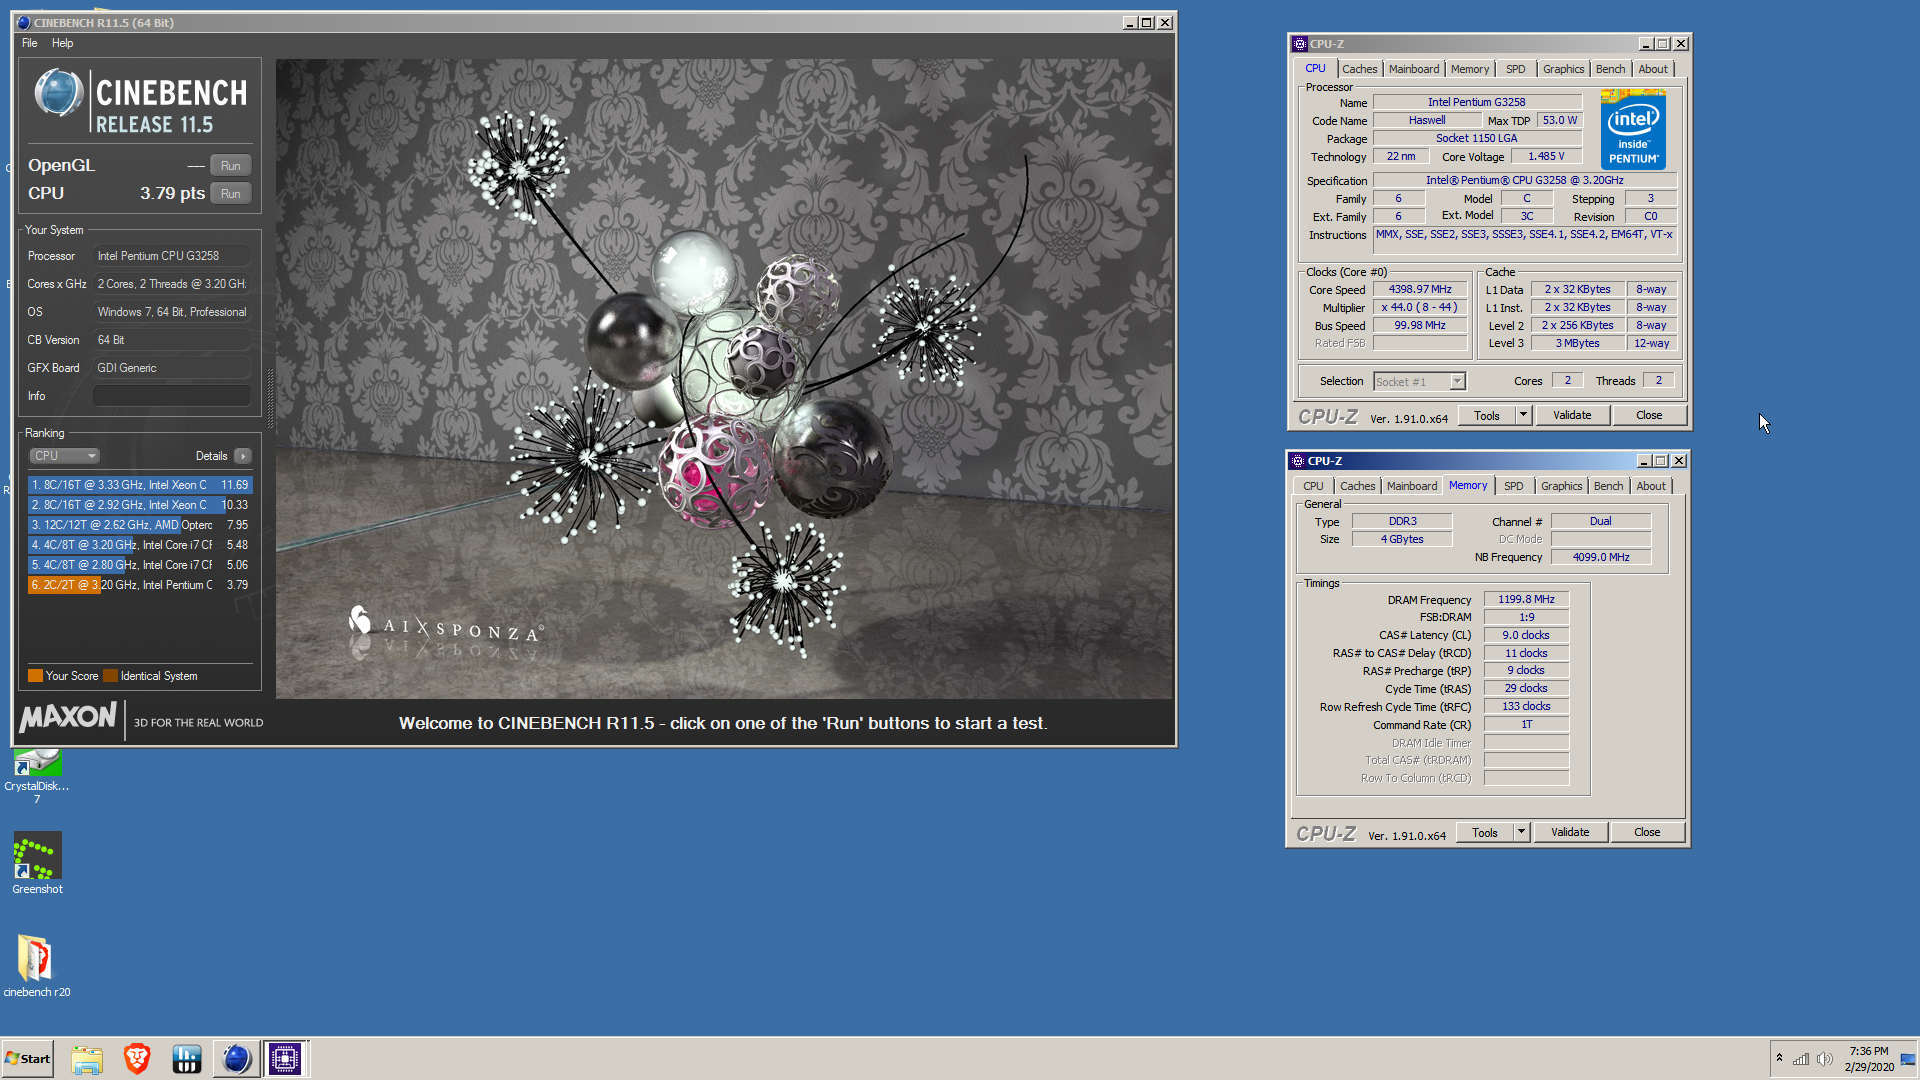Select ranking entry 2, Xeon 10.33
Screen dimensions: 1920x1080
(x=140, y=505)
